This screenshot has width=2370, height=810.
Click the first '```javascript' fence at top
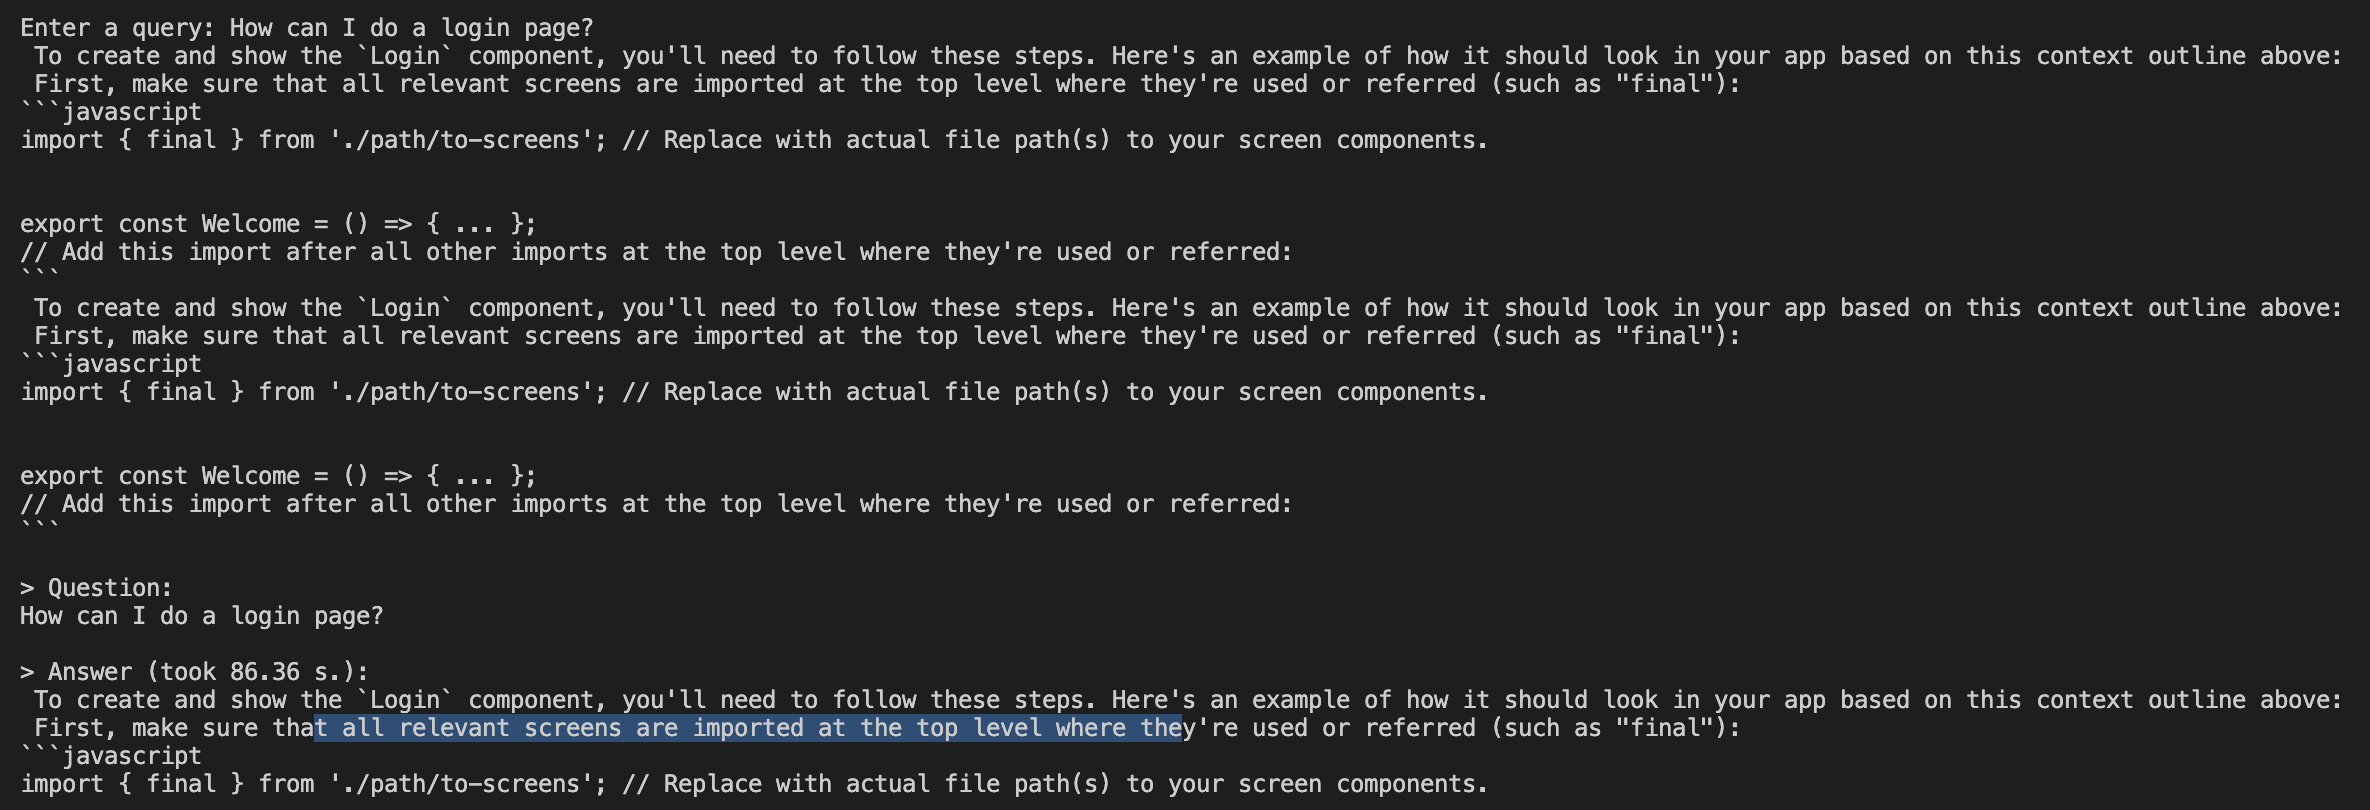pyautogui.click(x=110, y=112)
